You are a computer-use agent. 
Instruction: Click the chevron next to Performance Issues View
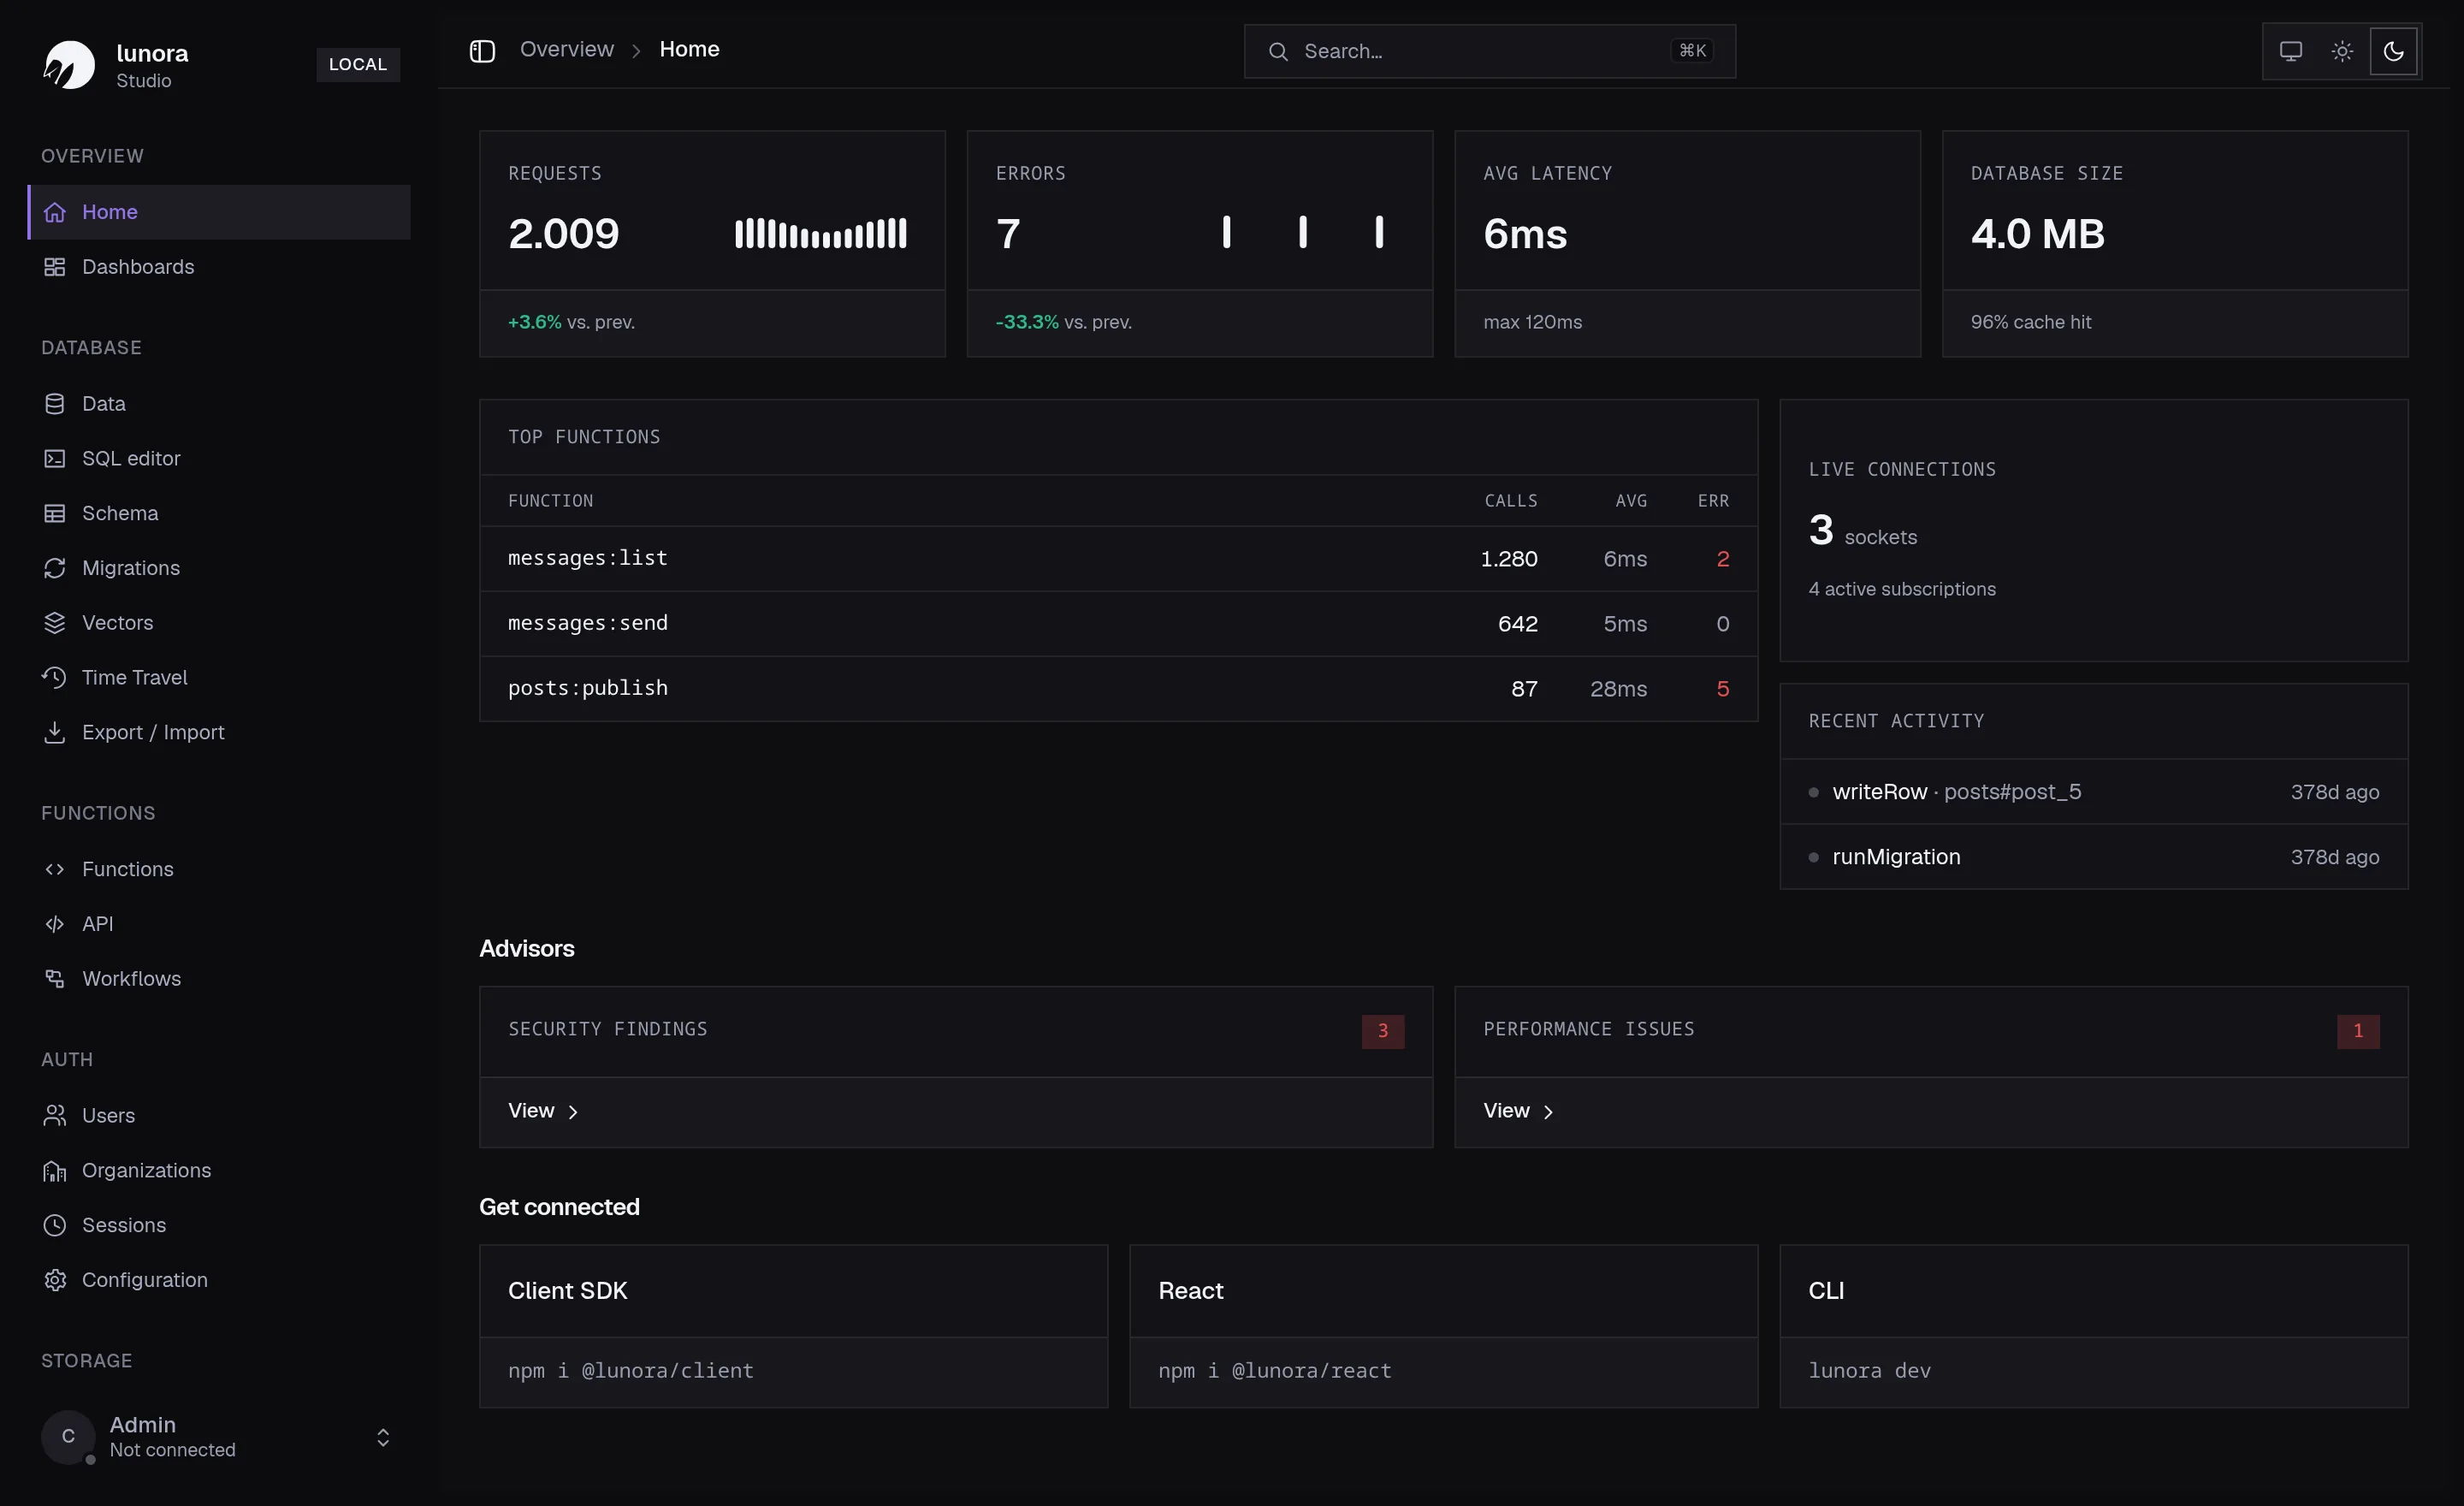click(1548, 1112)
